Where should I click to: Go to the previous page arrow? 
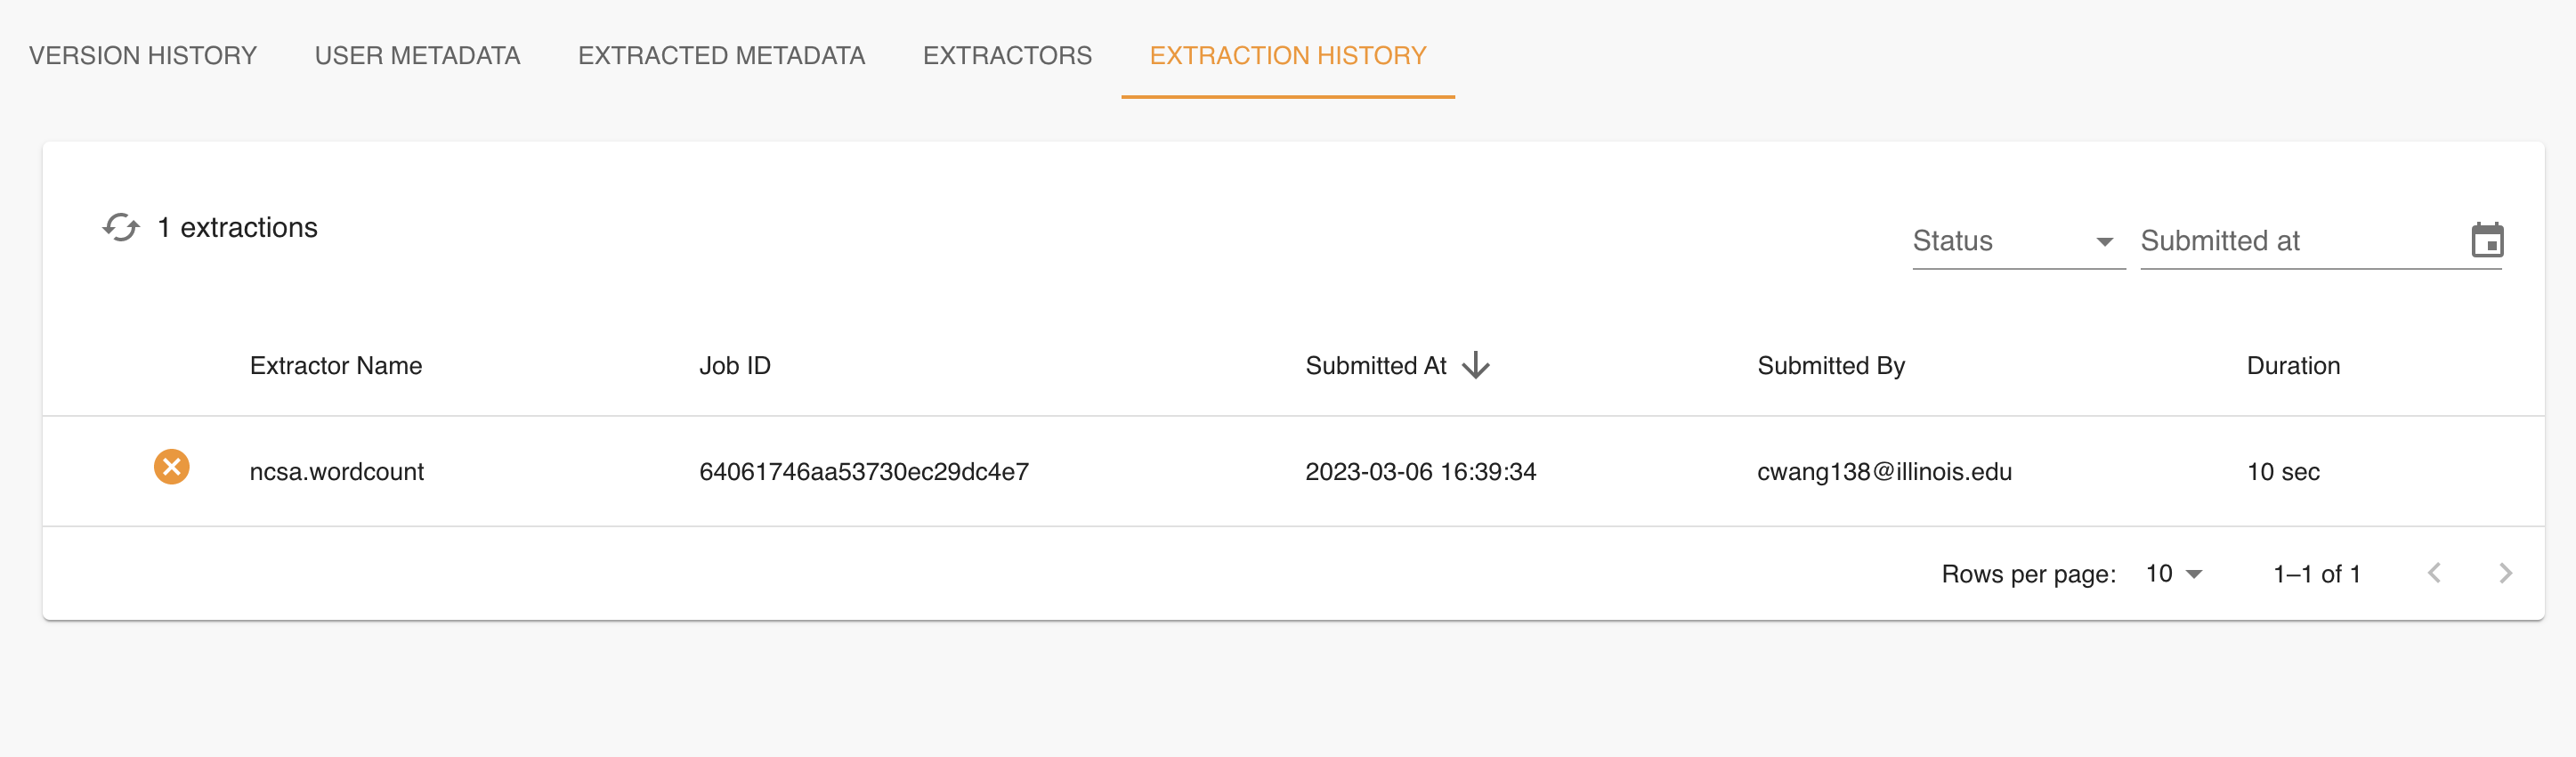point(2434,573)
